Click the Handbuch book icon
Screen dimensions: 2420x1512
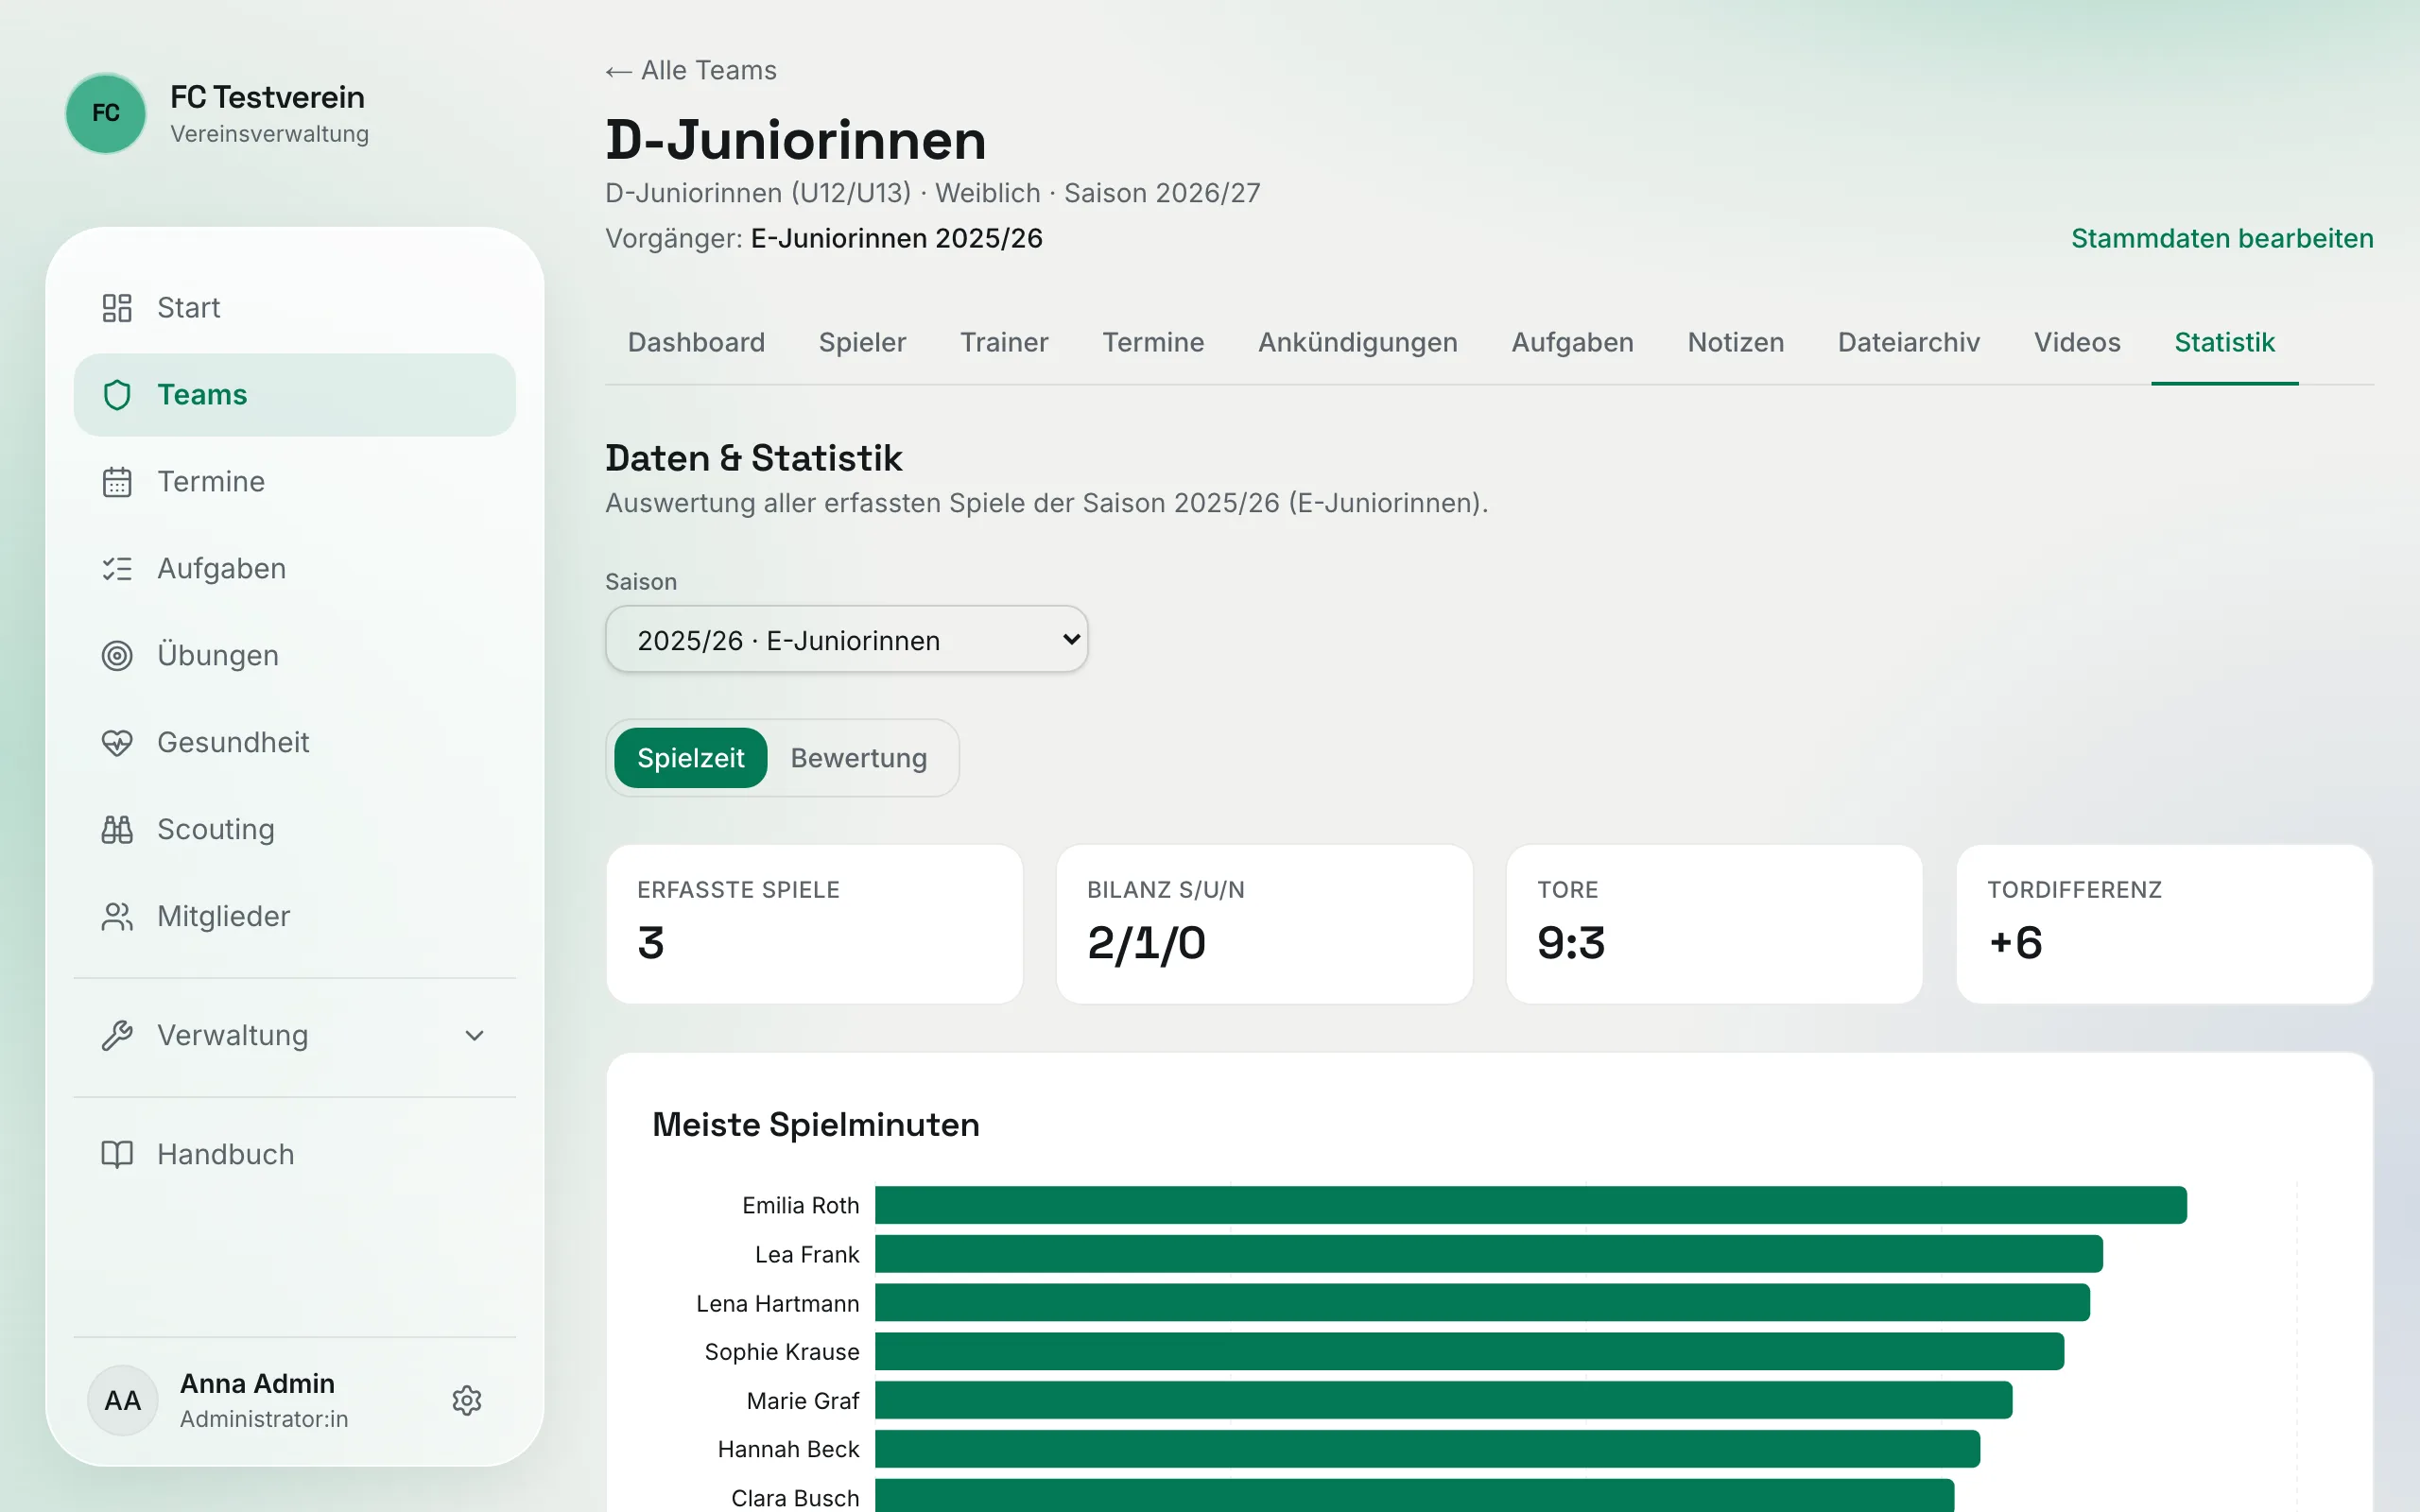point(117,1155)
